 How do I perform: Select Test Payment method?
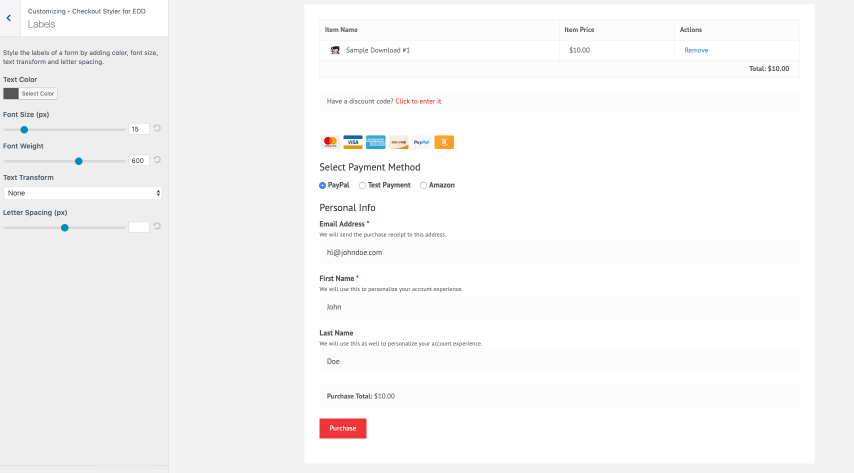click(362, 185)
